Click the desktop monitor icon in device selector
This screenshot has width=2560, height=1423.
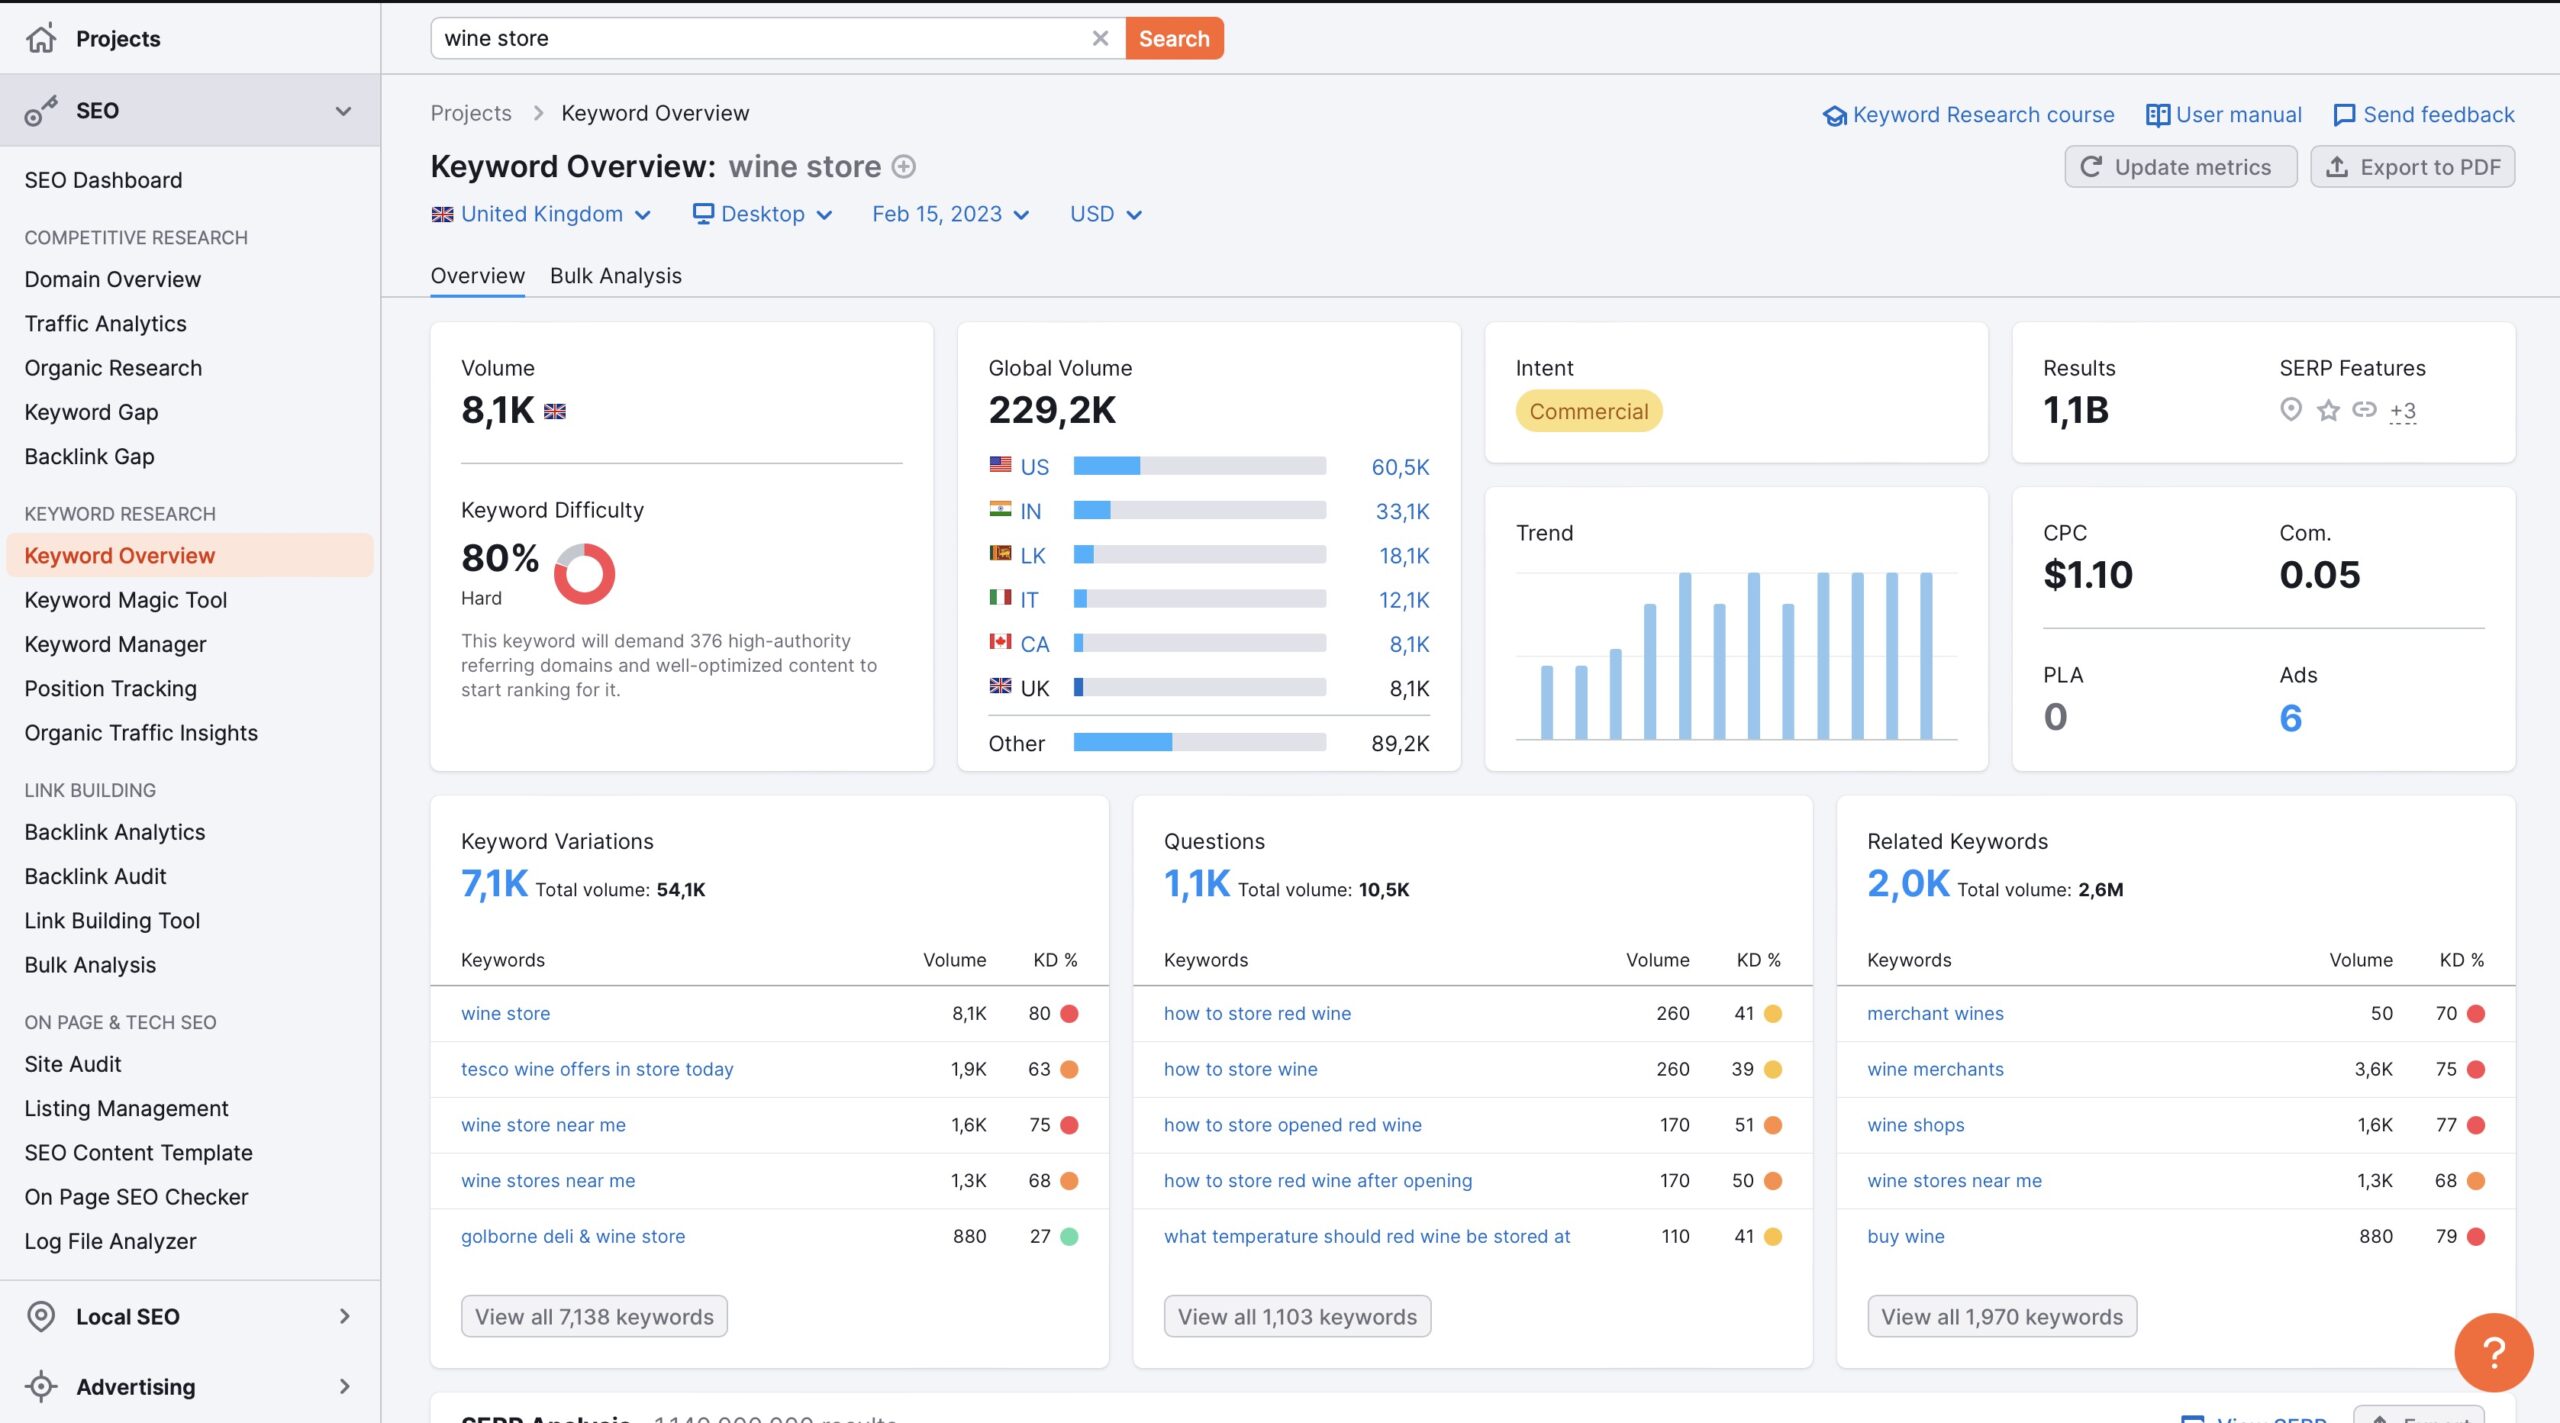click(703, 214)
